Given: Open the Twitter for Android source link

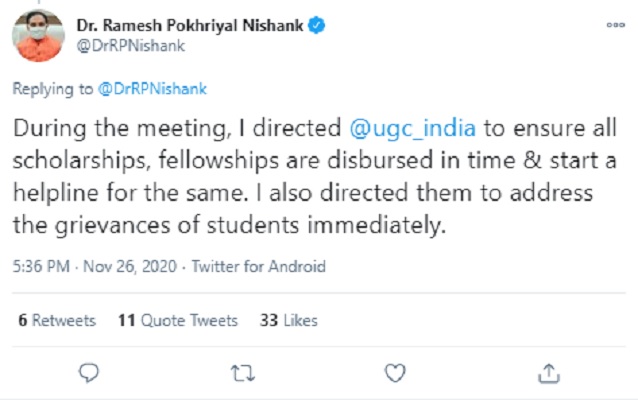Looking at the screenshot, I should click(x=257, y=267).
